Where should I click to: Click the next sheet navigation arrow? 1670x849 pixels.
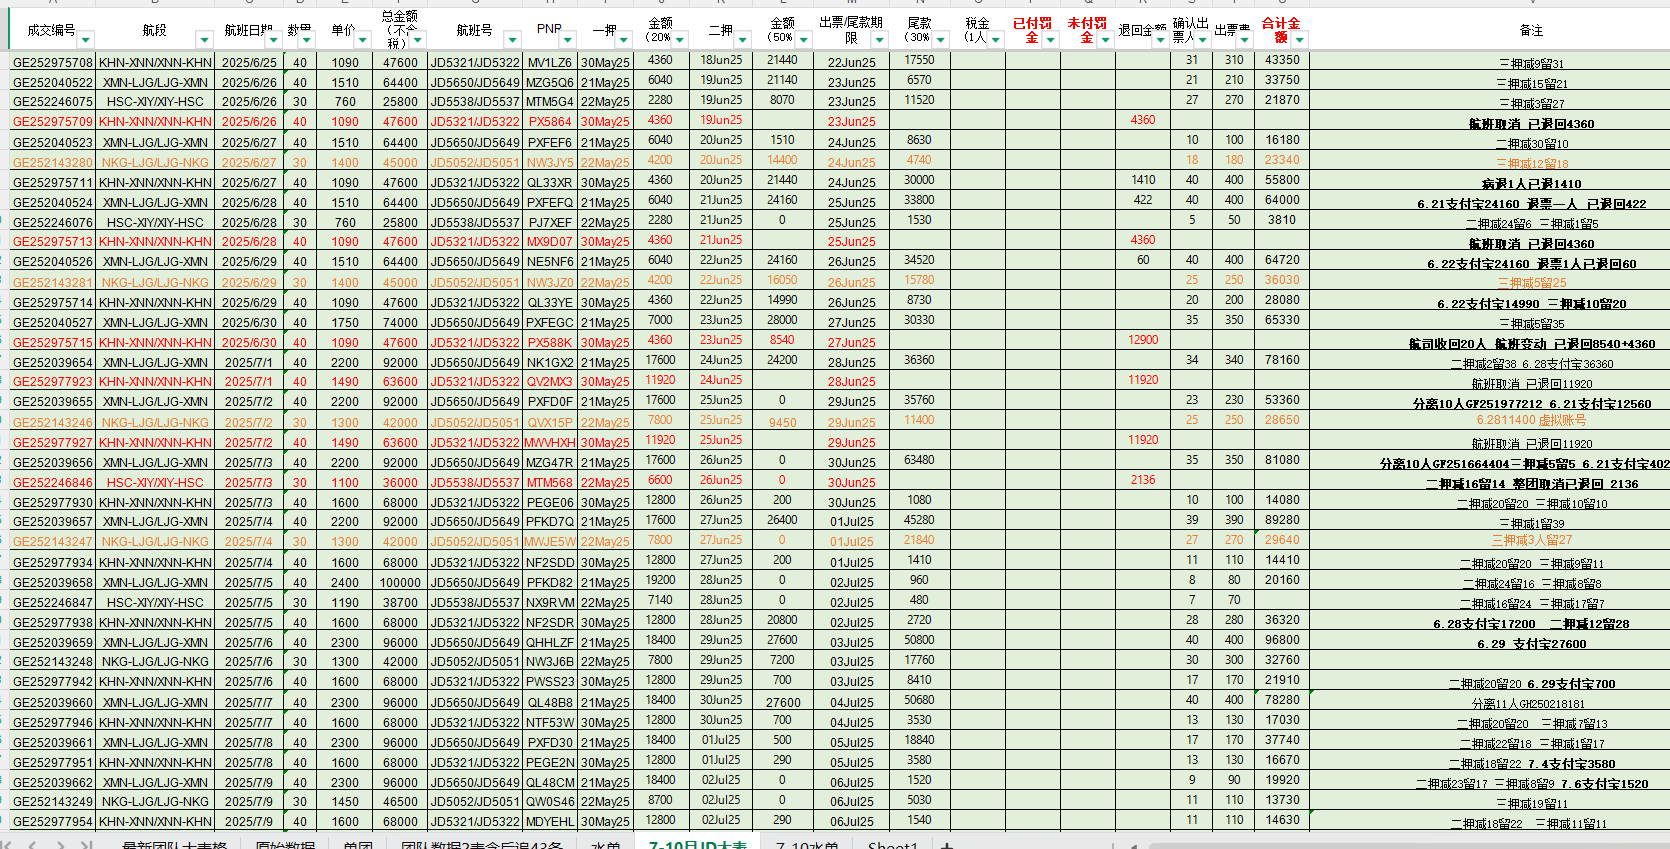(x=60, y=845)
